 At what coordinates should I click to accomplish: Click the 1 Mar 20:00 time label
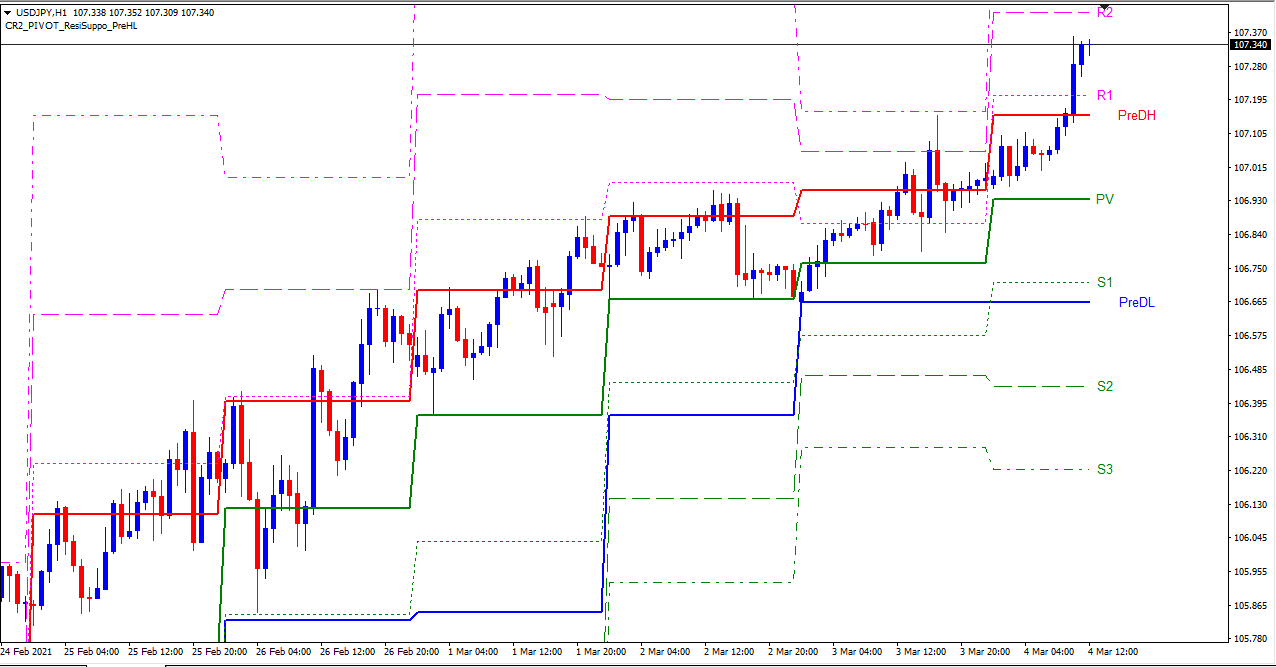[x=603, y=651]
